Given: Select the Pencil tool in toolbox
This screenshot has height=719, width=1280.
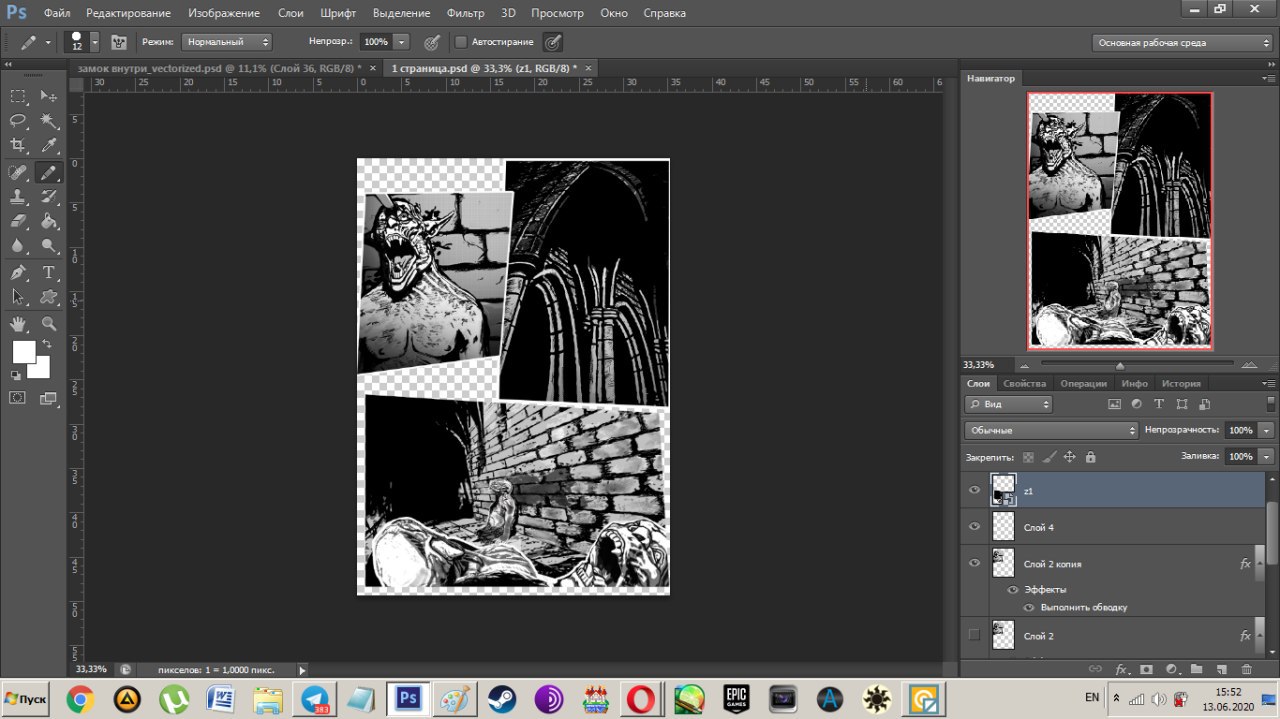Looking at the screenshot, I should pos(48,172).
